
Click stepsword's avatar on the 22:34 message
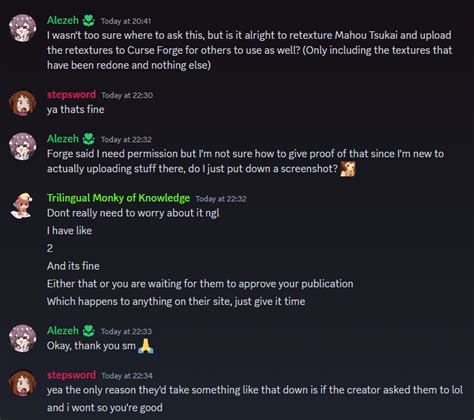pos(23,383)
